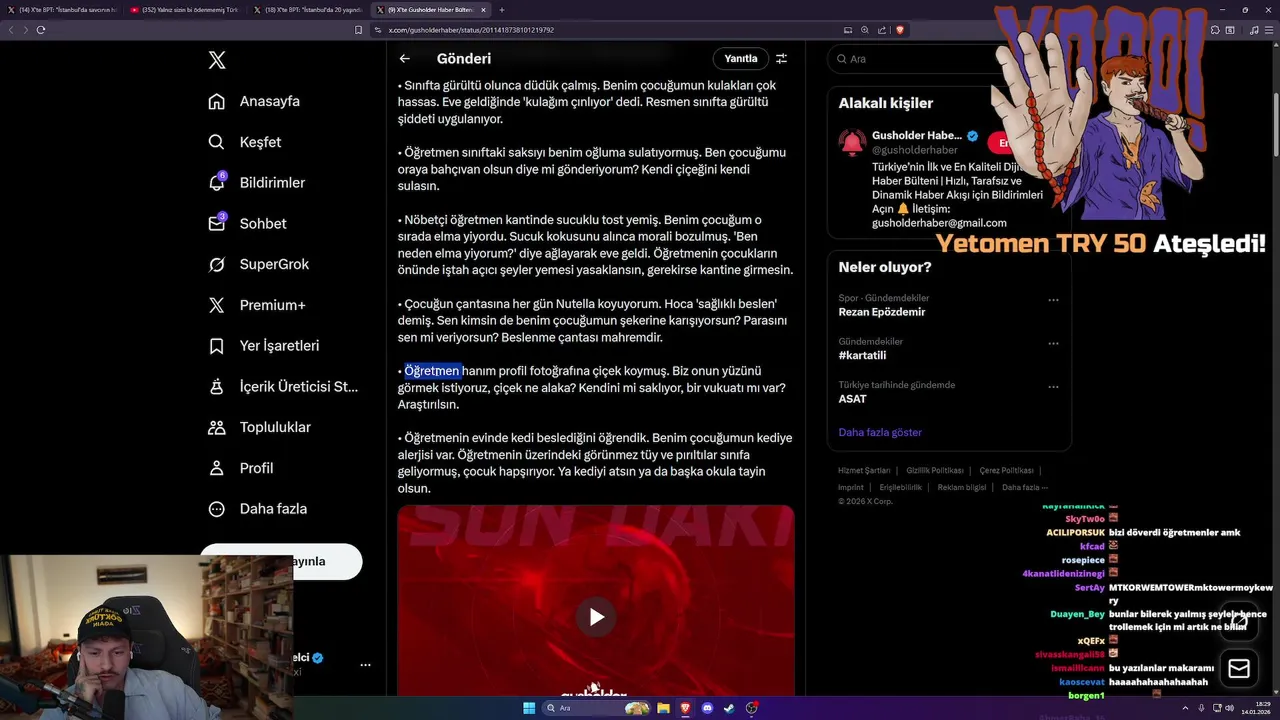The width and height of the screenshot is (1280, 720).
Task: Open Daha fazla circle icon
Action: click(x=217, y=509)
